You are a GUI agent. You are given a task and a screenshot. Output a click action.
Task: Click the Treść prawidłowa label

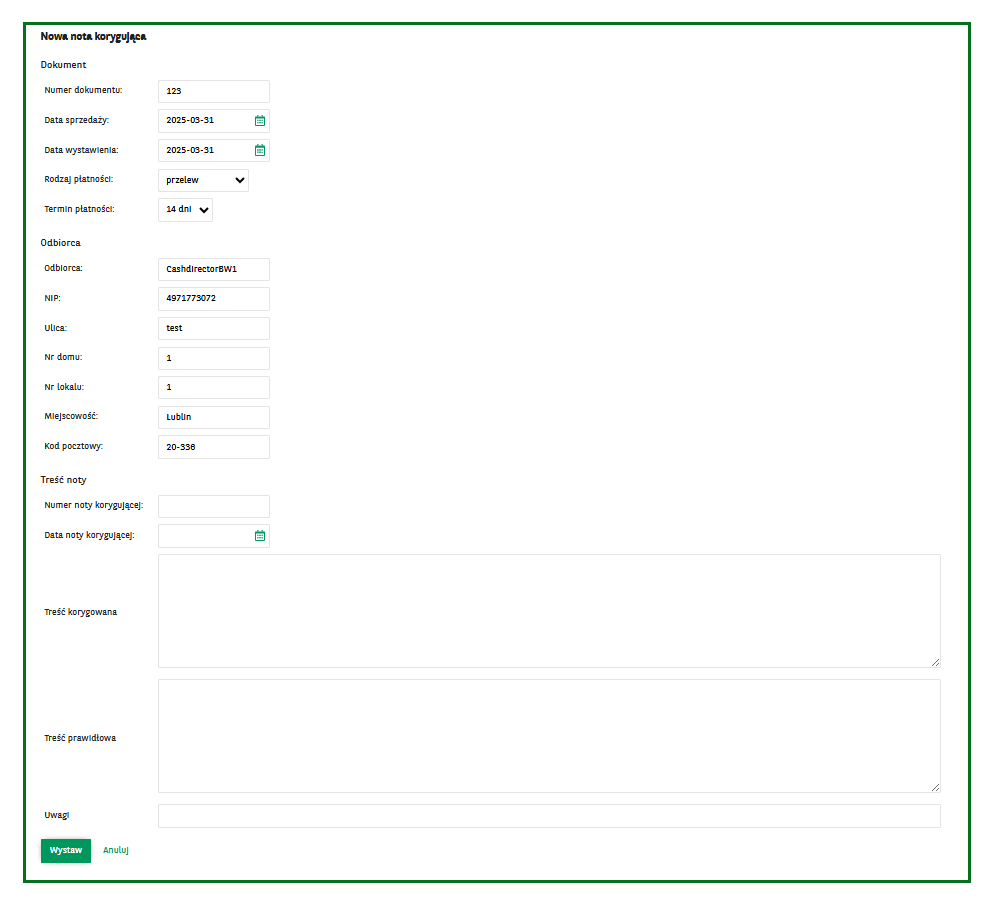[80, 738]
